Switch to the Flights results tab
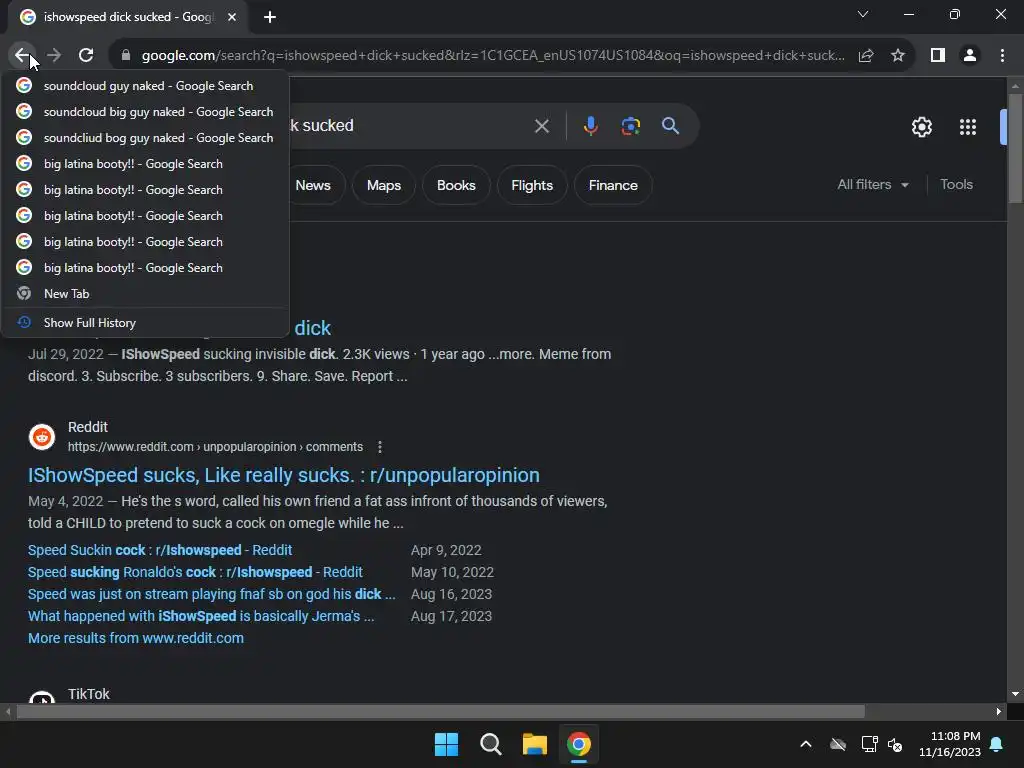 tap(532, 185)
